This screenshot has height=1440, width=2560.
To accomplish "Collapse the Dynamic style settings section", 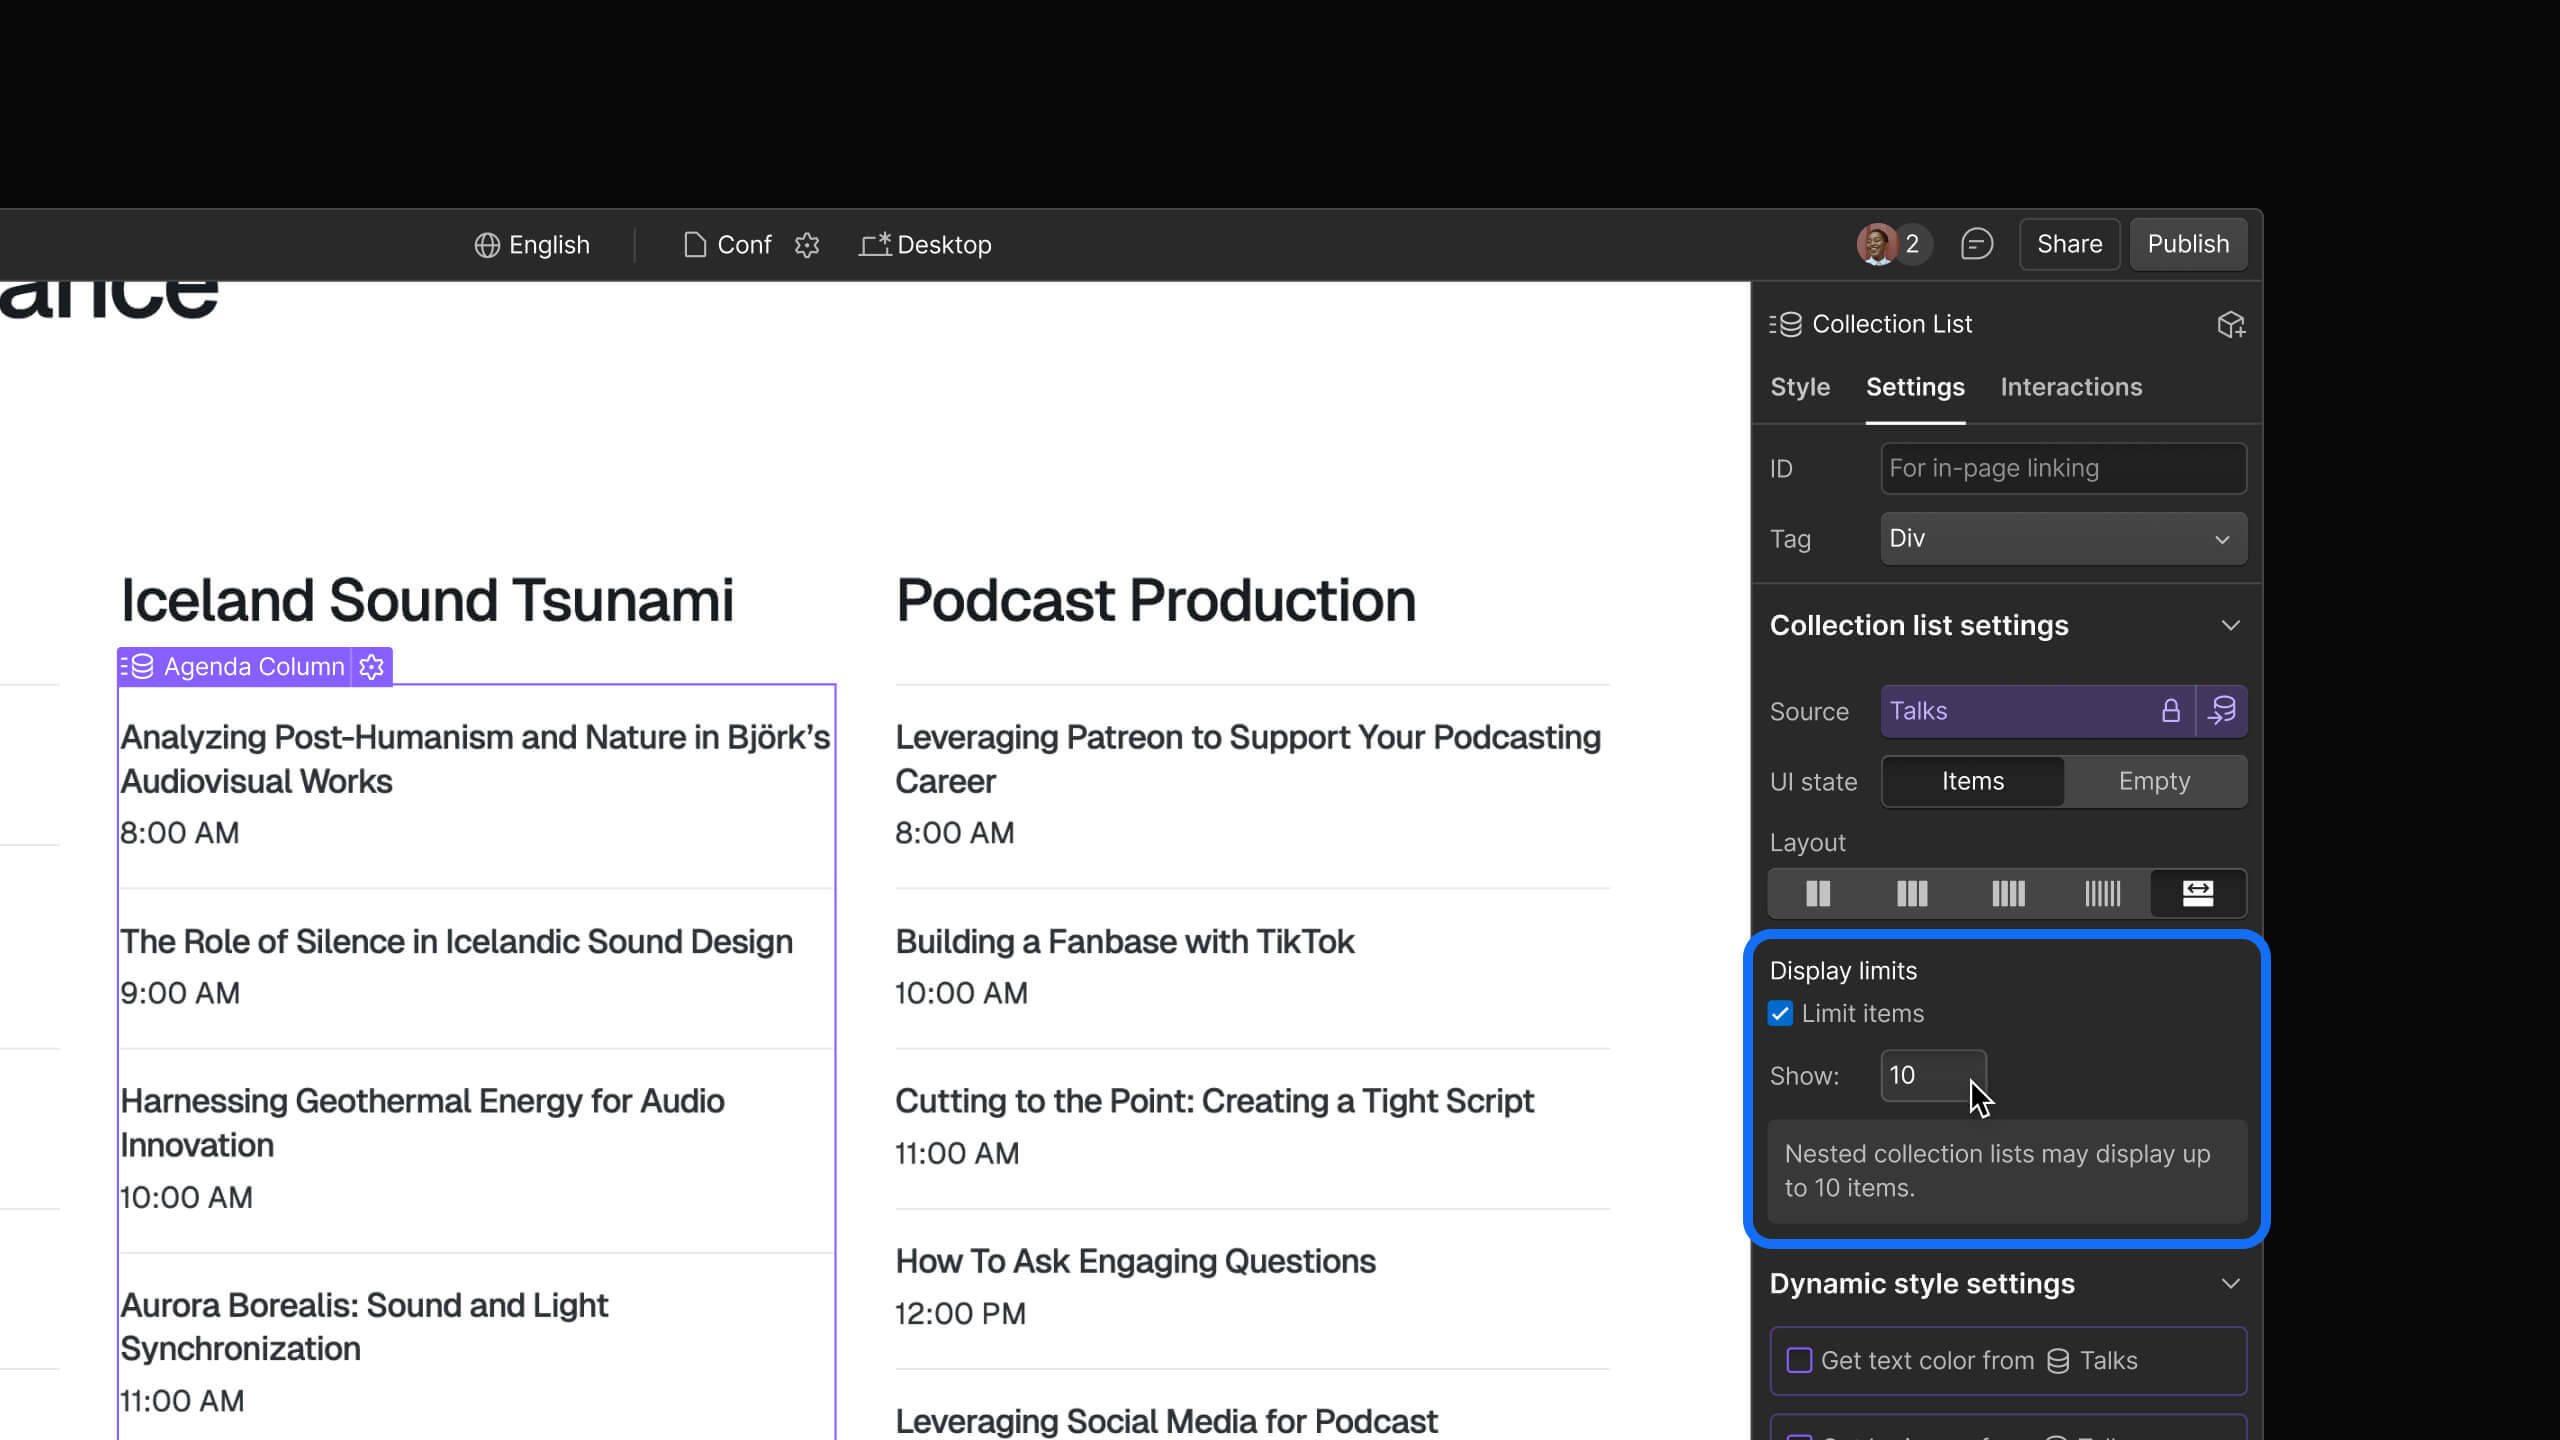I will point(2230,1284).
